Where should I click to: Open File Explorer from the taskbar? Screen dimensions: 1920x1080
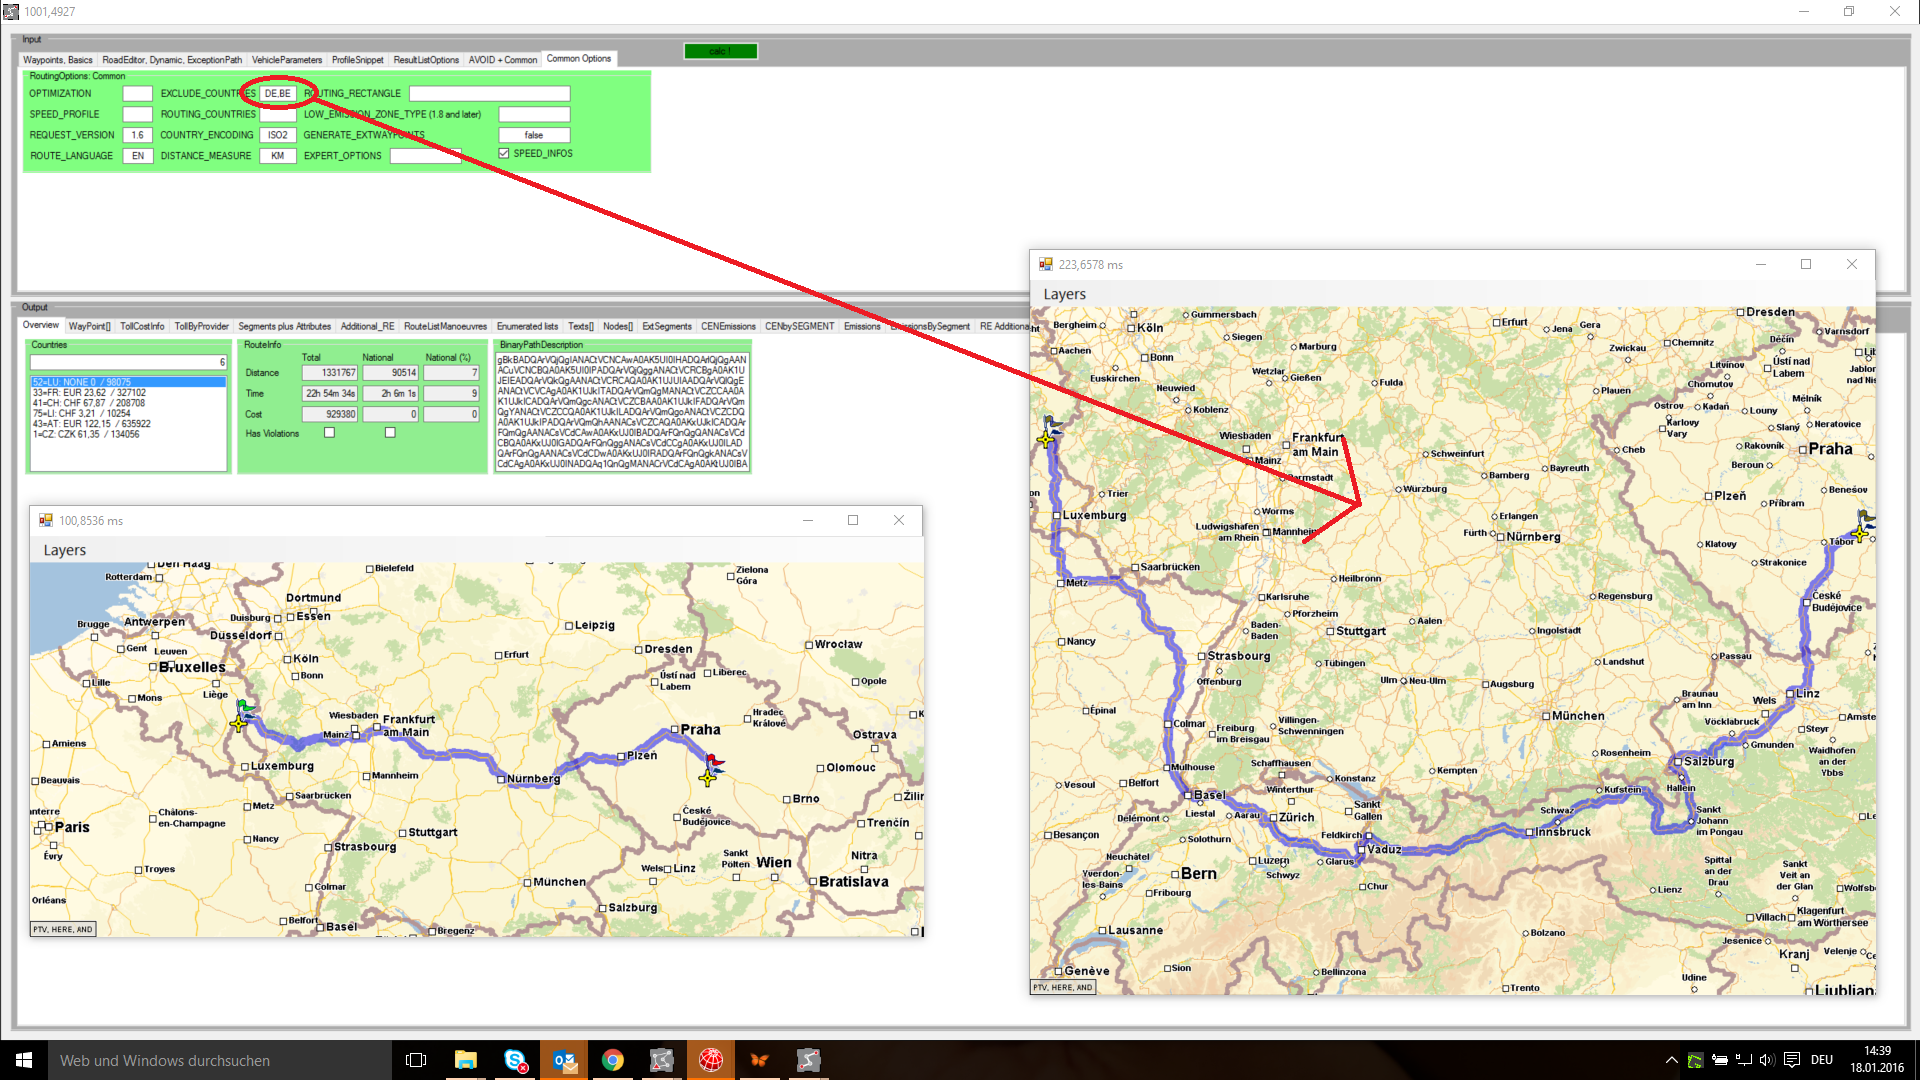click(x=466, y=1060)
